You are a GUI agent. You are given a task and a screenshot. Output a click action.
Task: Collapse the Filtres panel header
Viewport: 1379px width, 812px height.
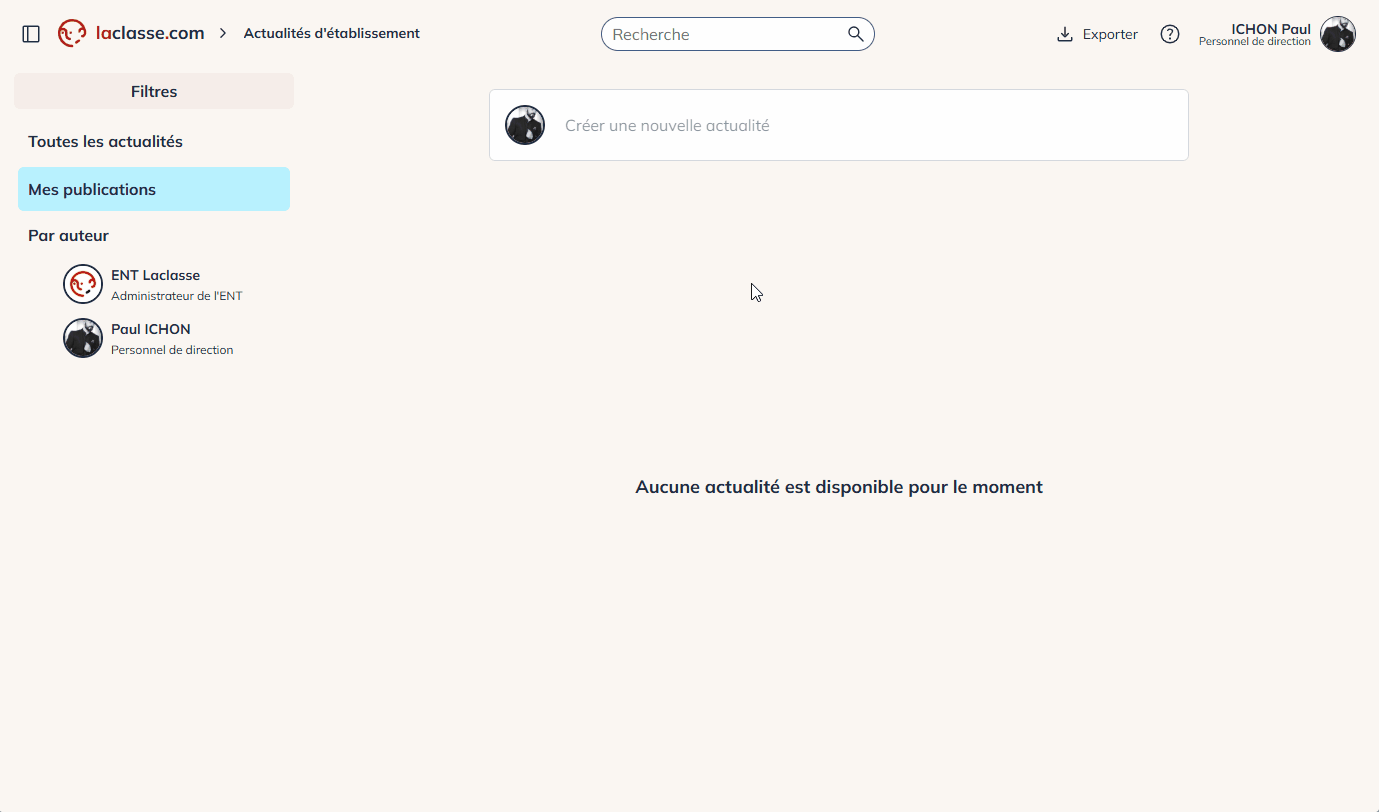(154, 91)
